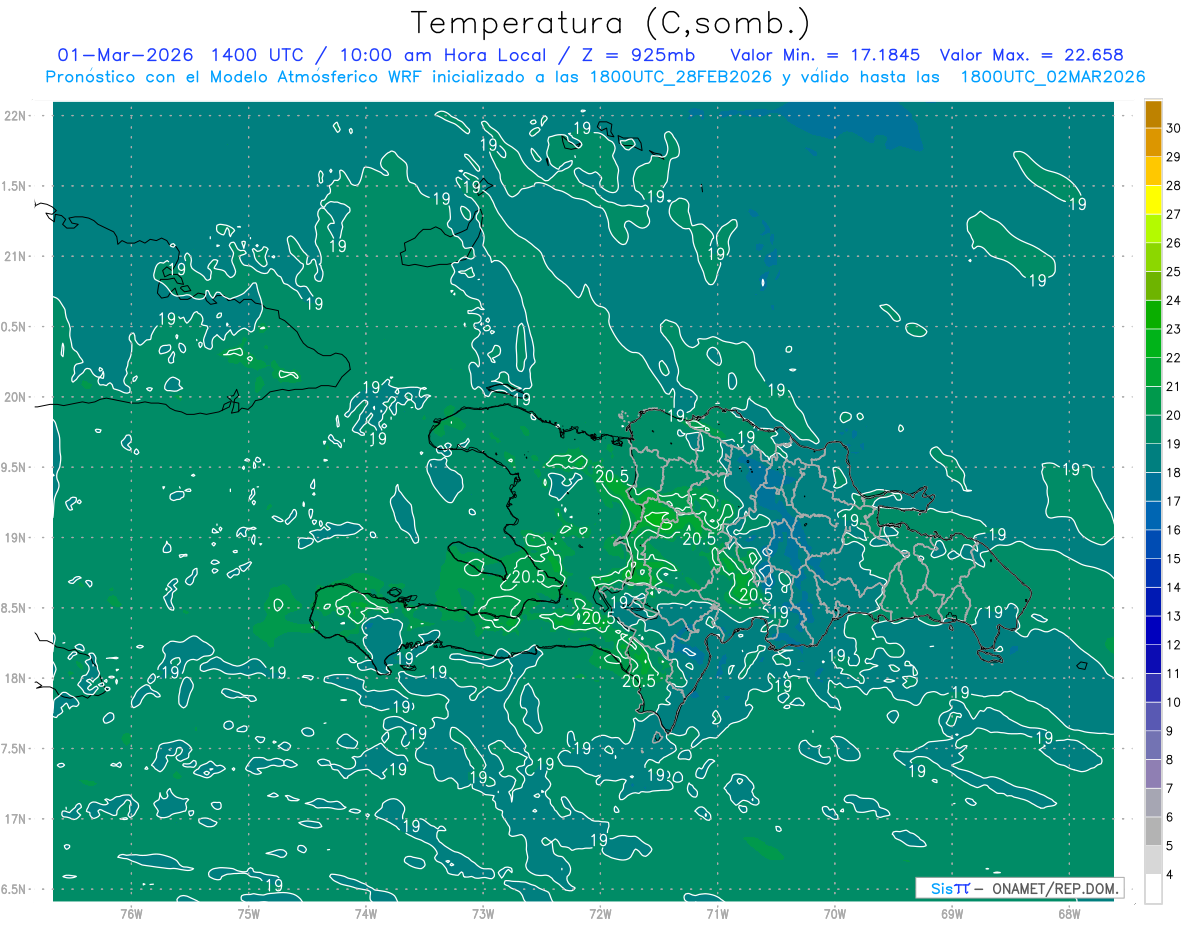Click the legend label 17
The width and height of the screenshot is (1200, 927).
pos(1174,501)
